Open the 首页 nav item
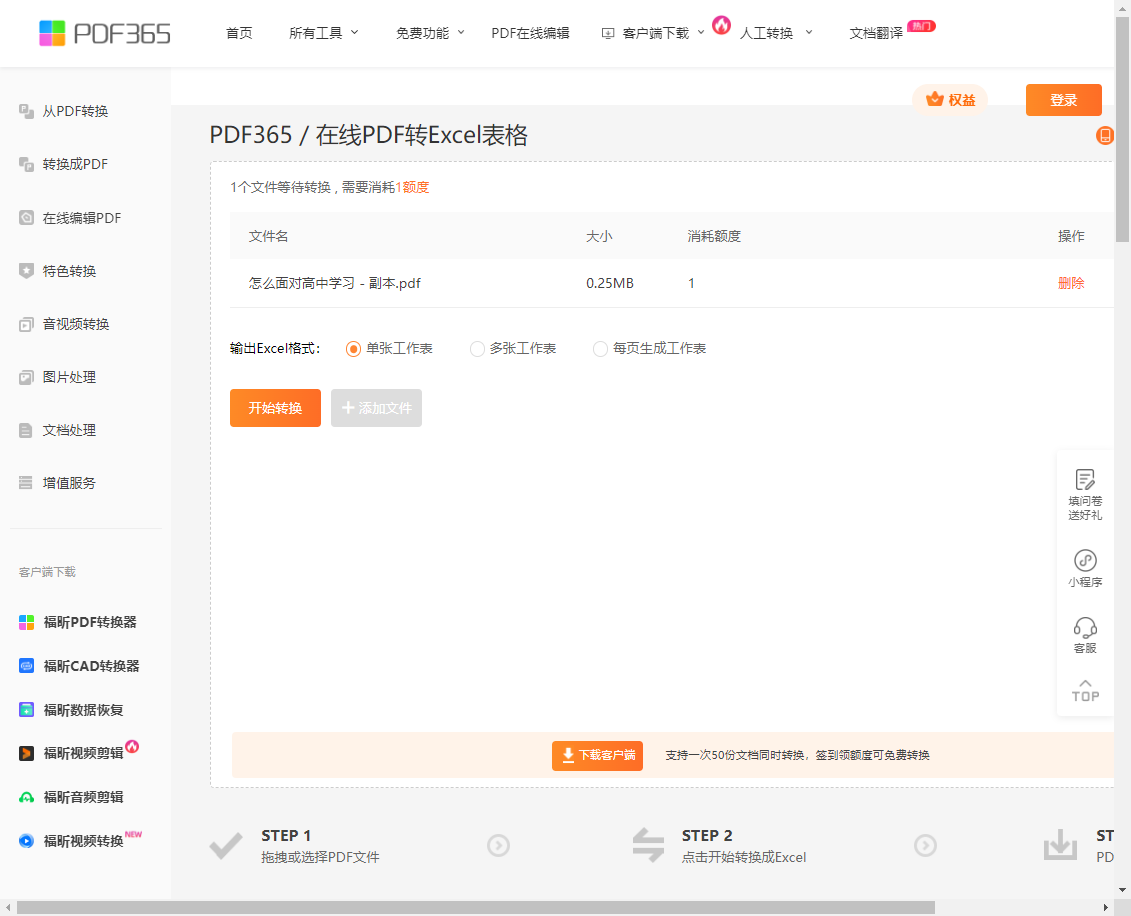 239,33
